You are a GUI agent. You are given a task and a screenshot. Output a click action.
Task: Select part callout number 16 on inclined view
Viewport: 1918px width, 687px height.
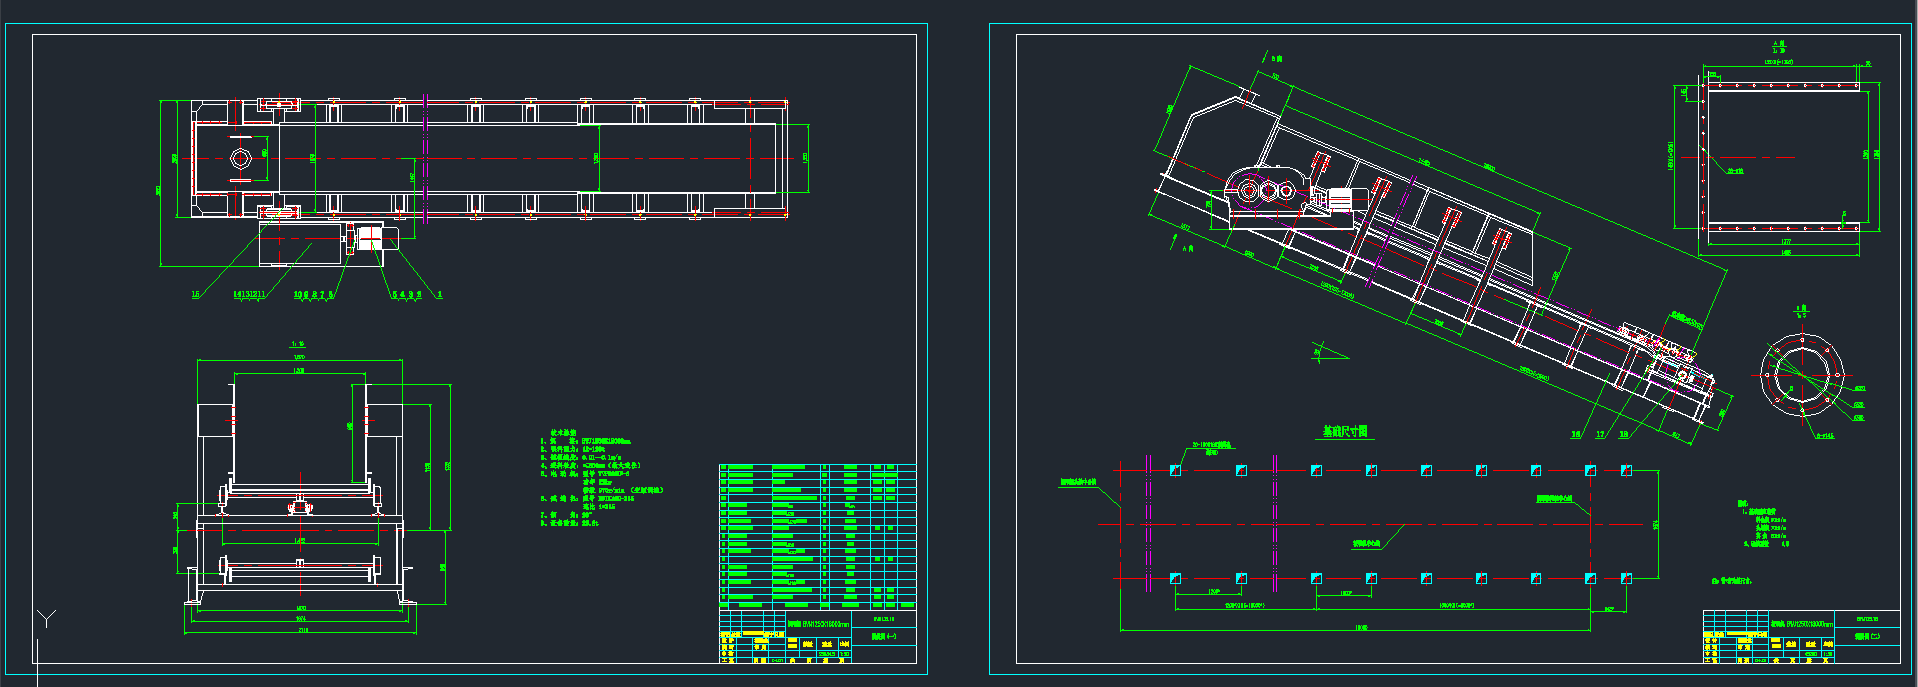click(x=1576, y=435)
